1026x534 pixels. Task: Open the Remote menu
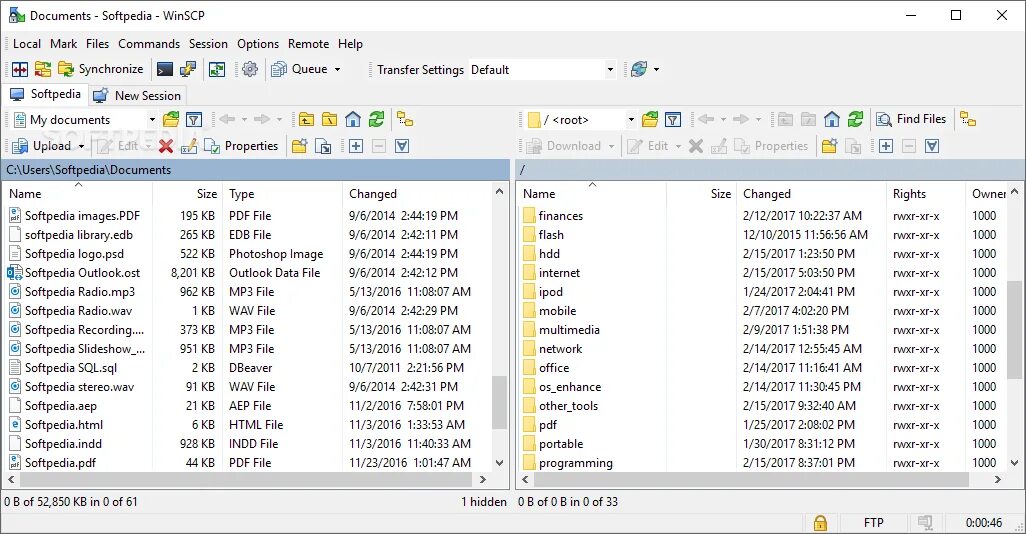(308, 44)
